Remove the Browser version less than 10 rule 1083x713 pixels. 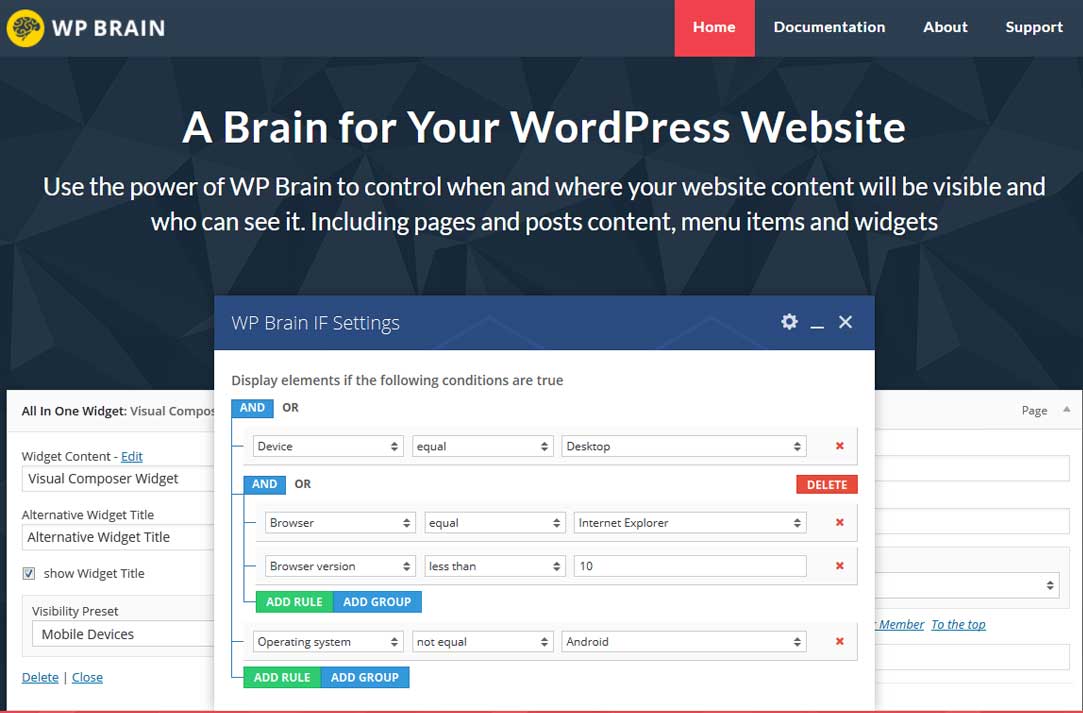(839, 565)
